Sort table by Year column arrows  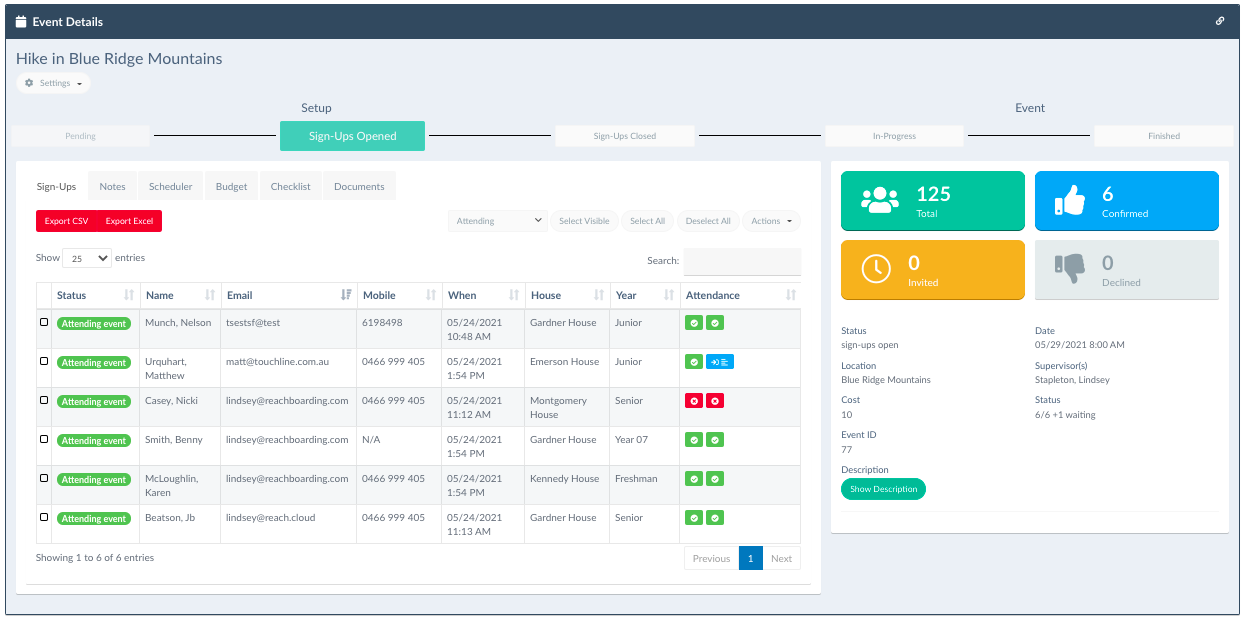669,295
